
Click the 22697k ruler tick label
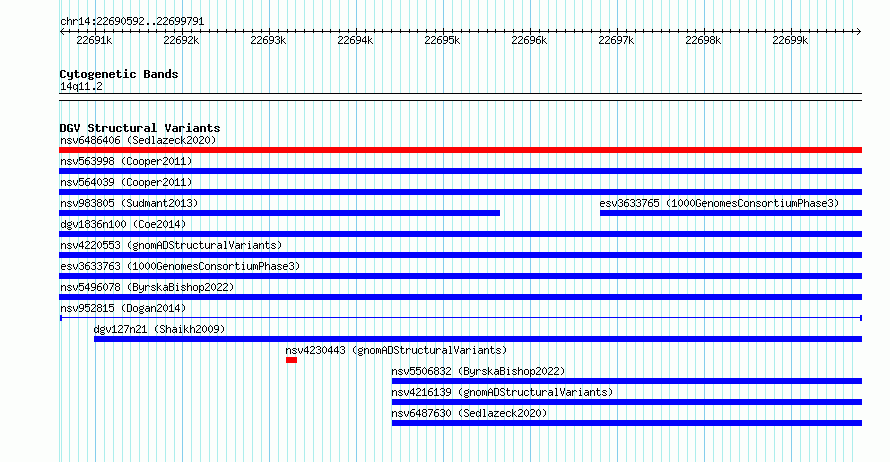(616, 40)
